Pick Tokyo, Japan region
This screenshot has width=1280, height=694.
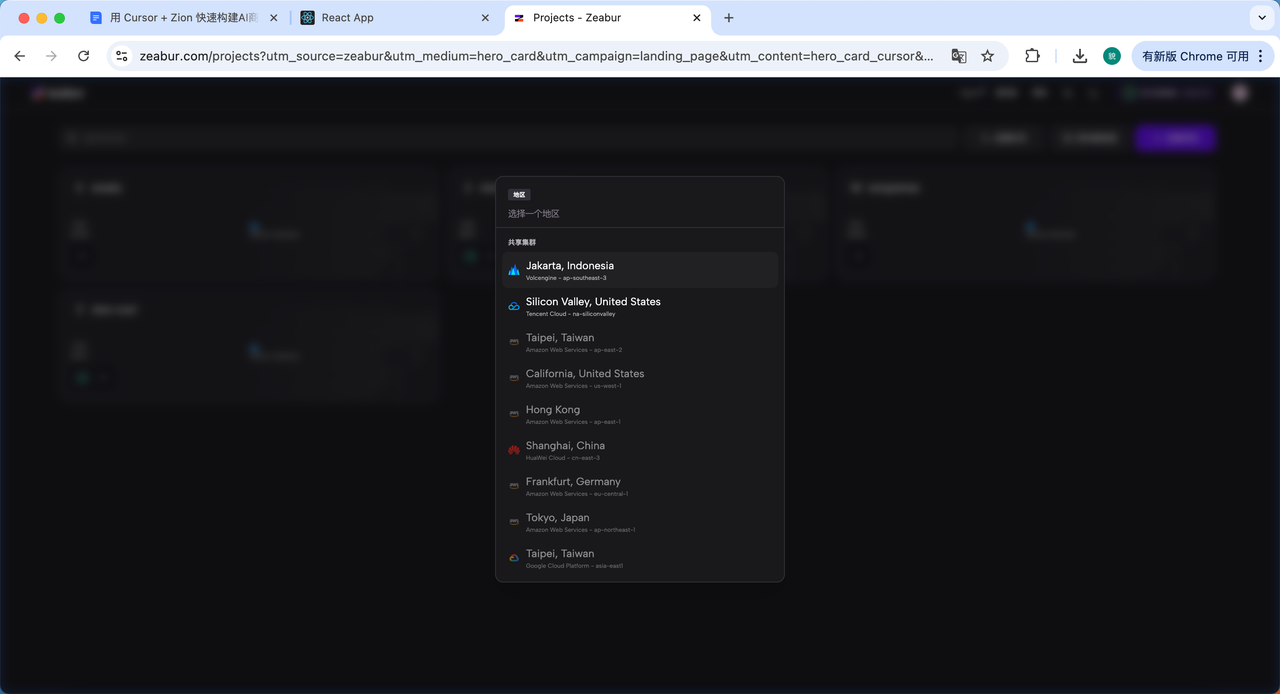(x=640, y=522)
